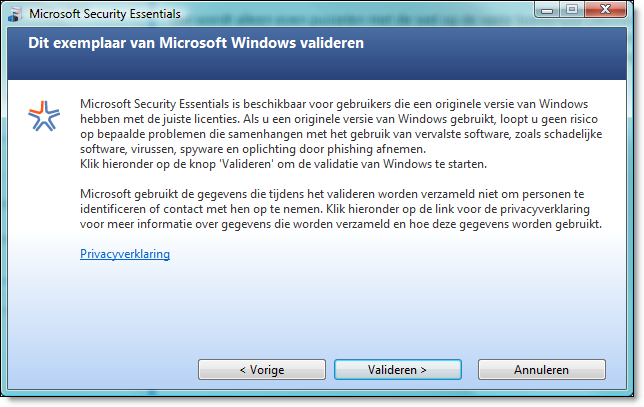Cancel setup with the Annuleren button
The image size is (644, 407).
[541, 370]
